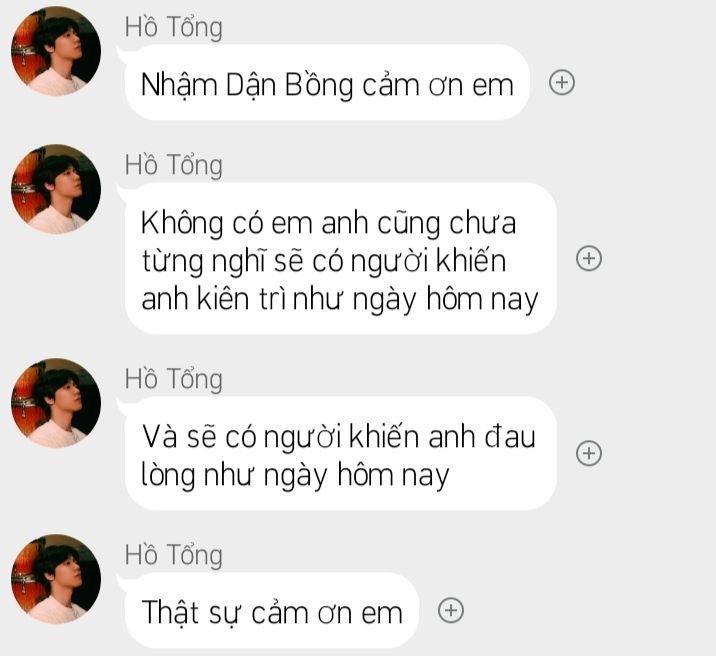
Task: Click sender name Hồ Tổng above first message
Action: (174, 27)
